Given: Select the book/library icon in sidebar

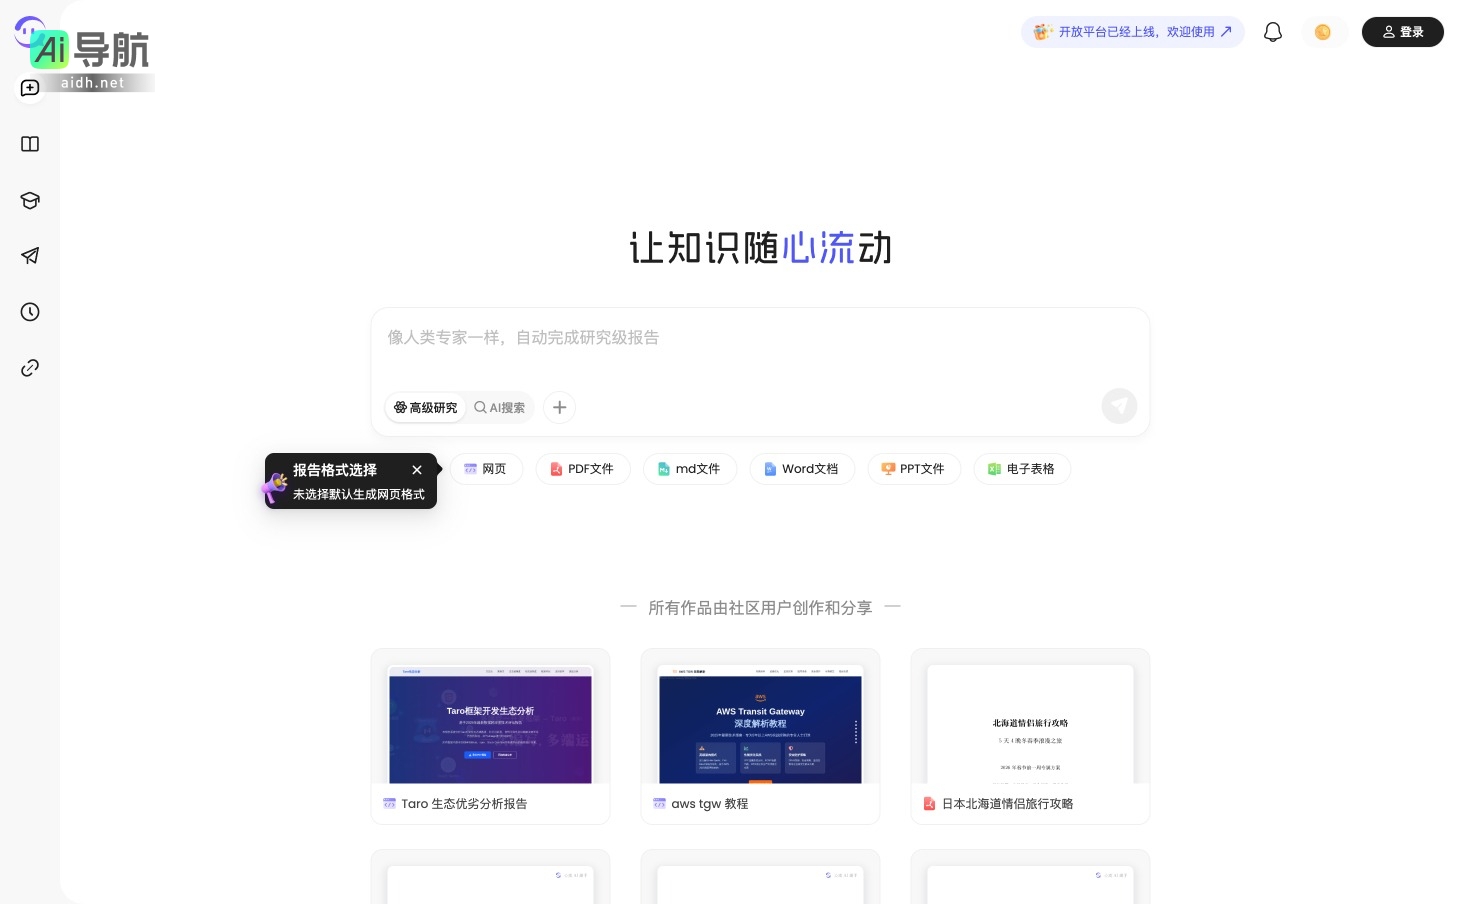Looking at the screenshot, I should 30,144.
